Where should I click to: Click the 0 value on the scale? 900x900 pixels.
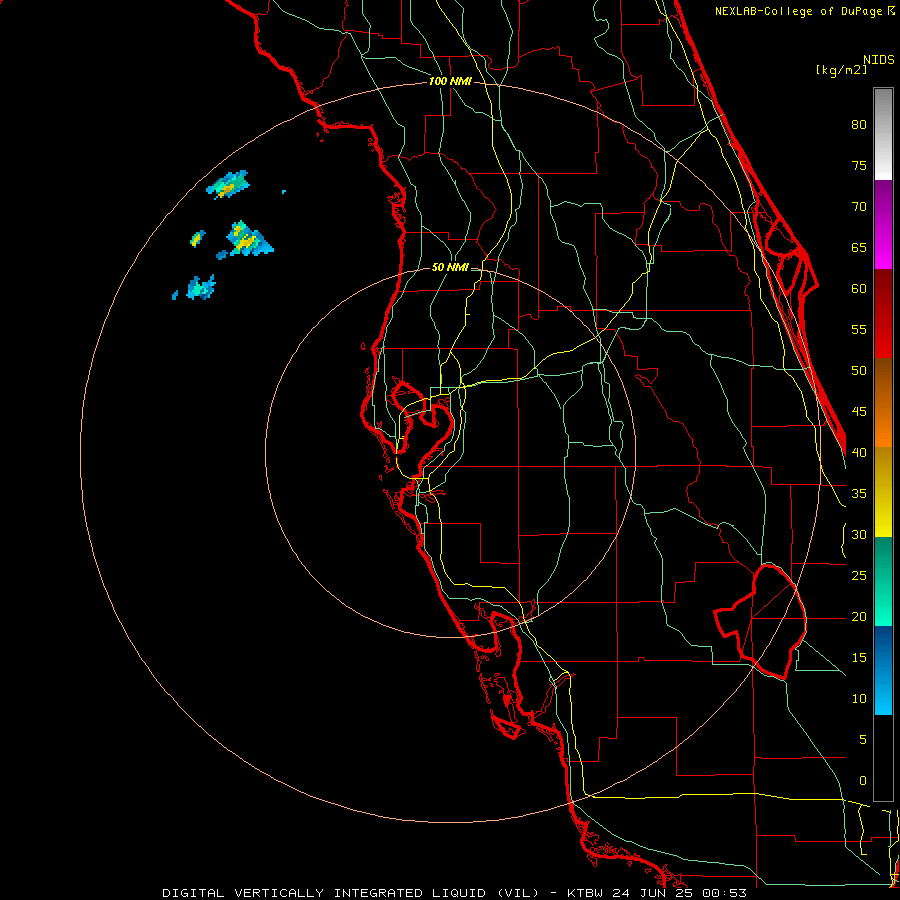coord(863,781)
